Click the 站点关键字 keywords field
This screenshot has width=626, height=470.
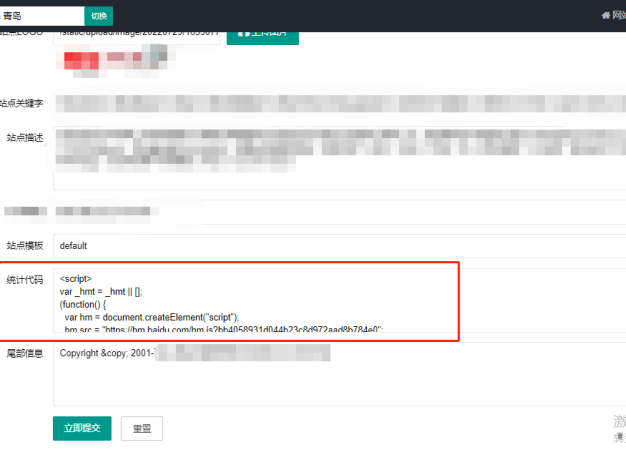[340, 103]
